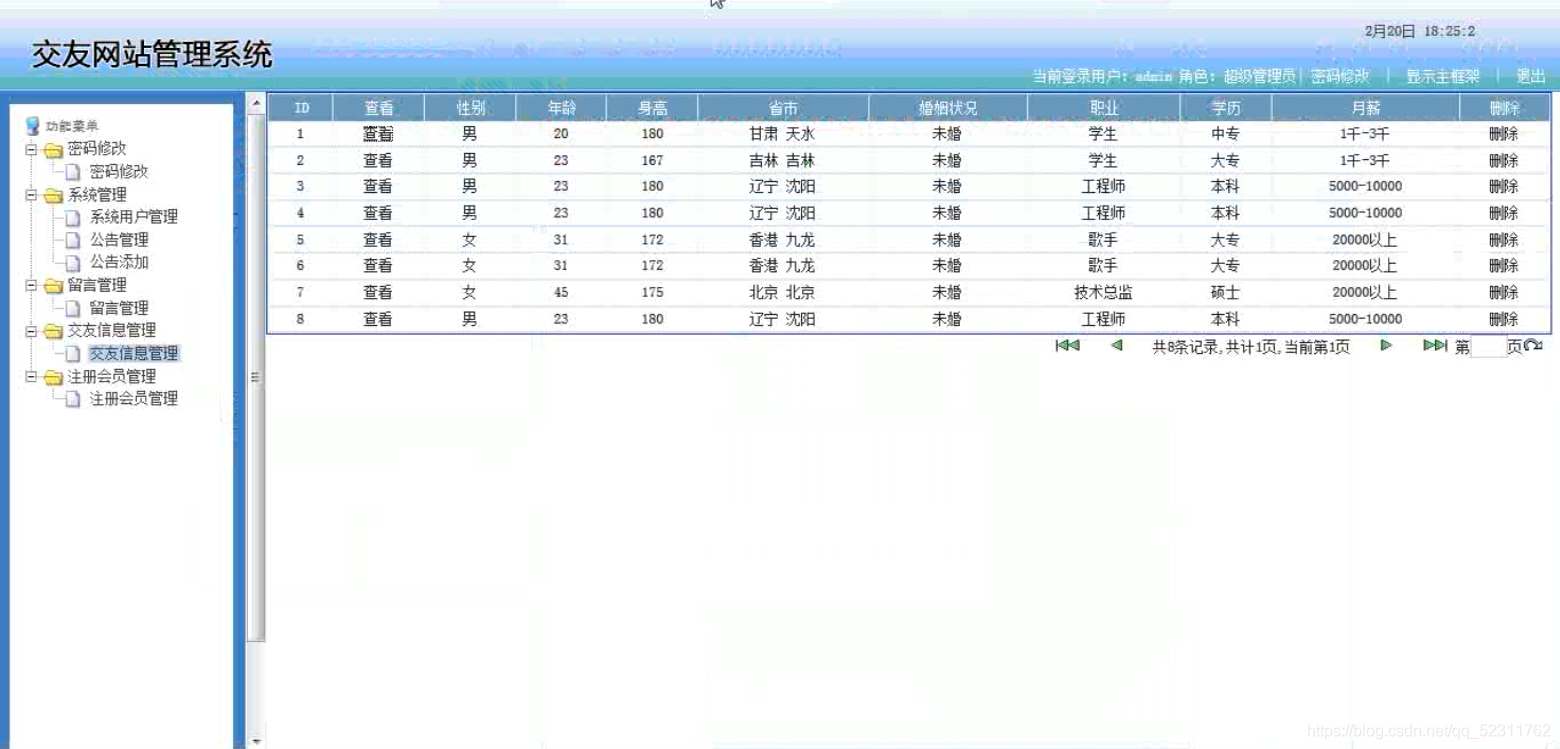Click 密码修改 link in header

[x=1340, y=76]
